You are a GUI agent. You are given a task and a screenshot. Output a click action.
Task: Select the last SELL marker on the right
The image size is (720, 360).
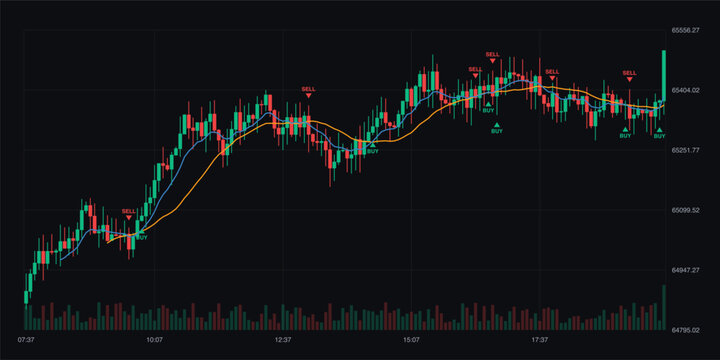[630, 76]
